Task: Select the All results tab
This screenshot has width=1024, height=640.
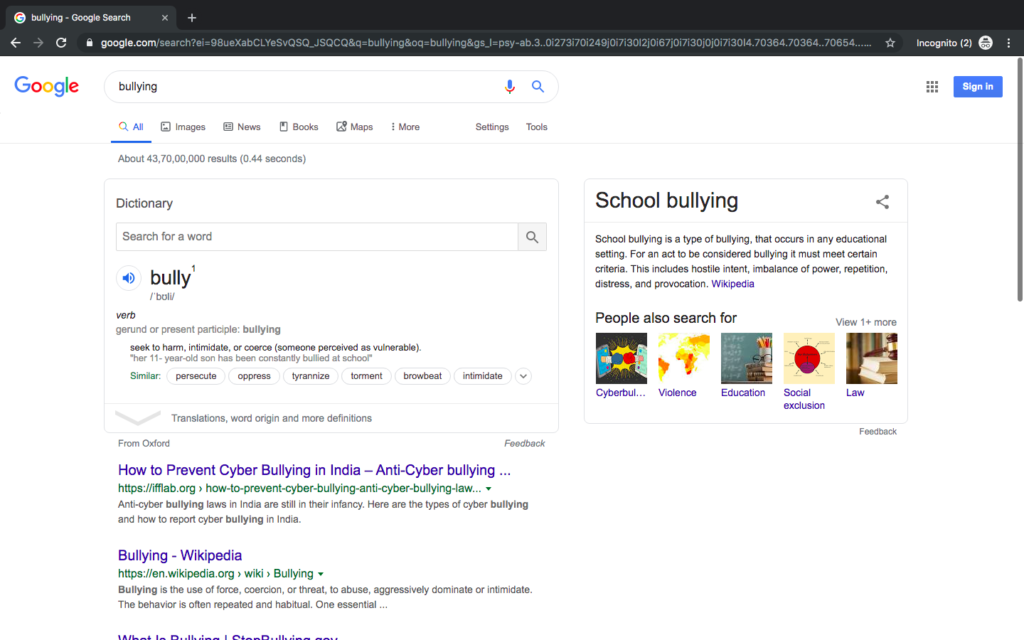Action: (x=131, y=127)
